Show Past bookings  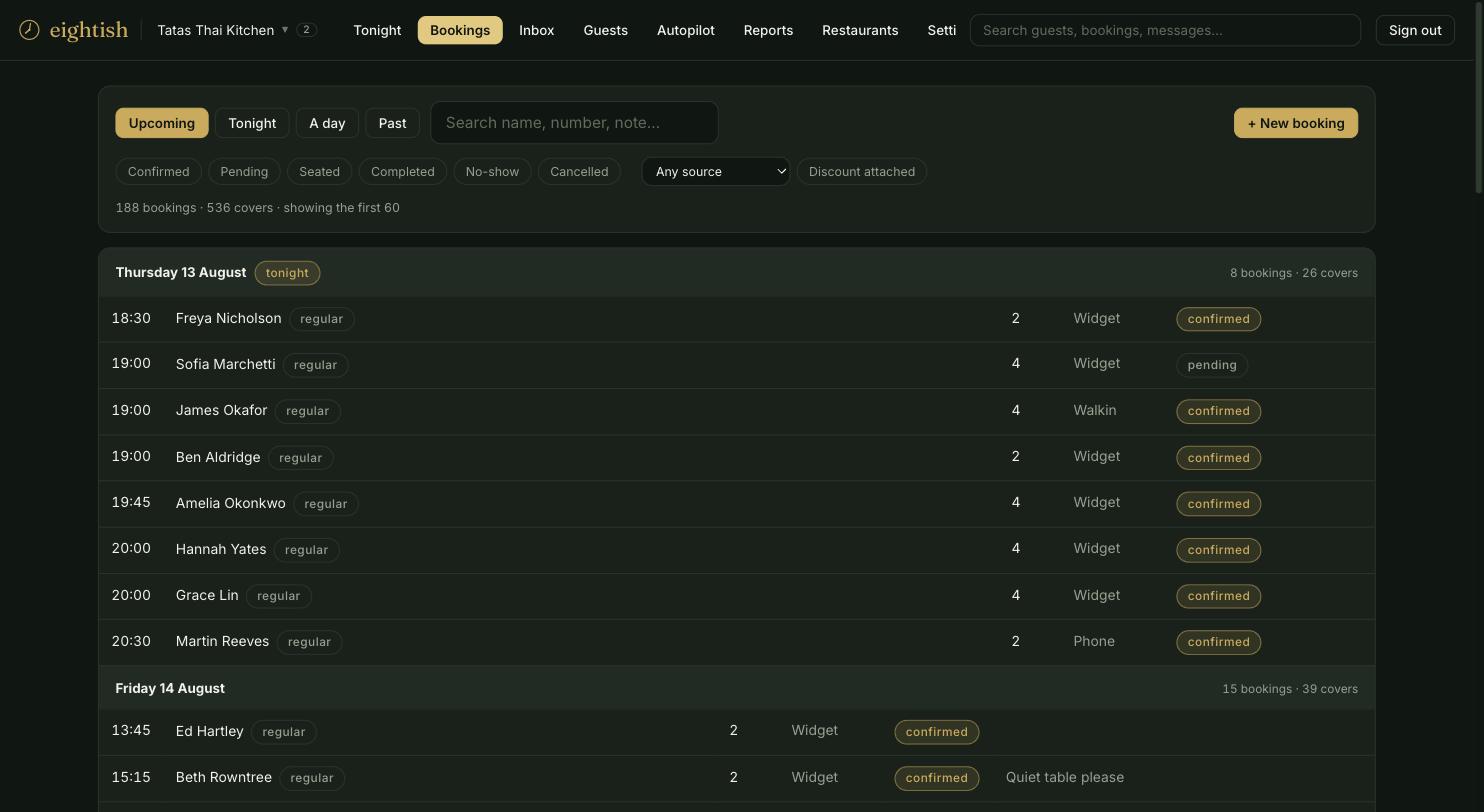tap(392, 123)
